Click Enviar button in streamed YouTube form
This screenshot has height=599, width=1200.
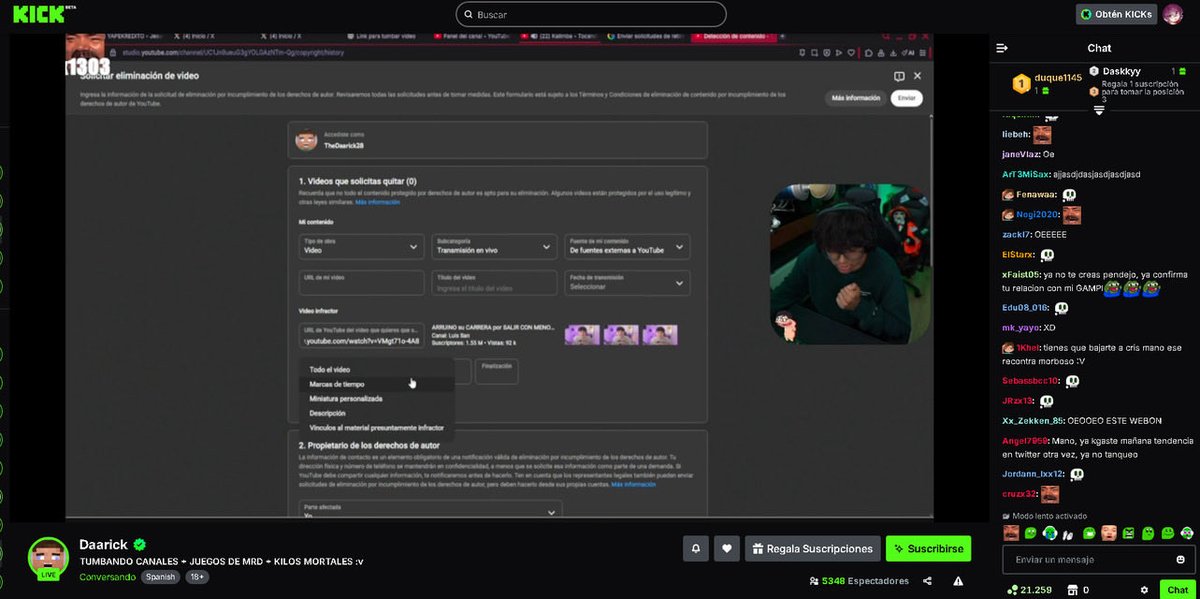pyautogui.click(x=907, y=98)
